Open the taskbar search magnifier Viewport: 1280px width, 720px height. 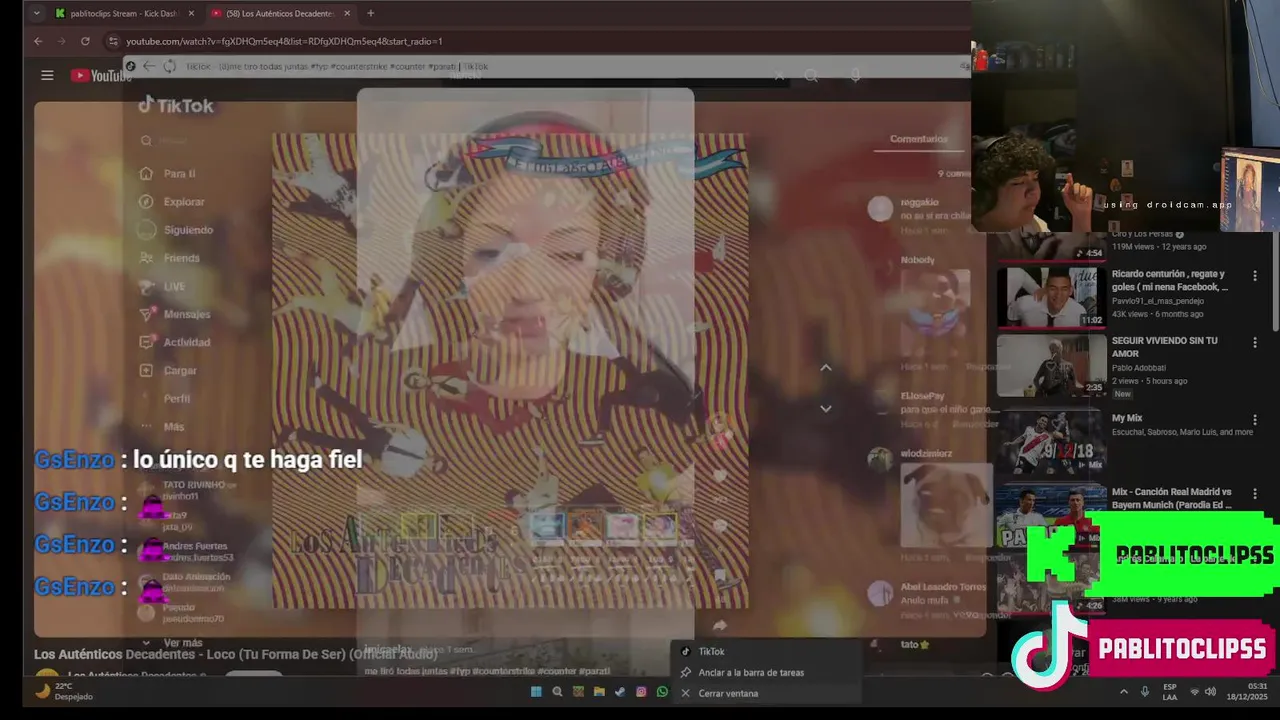[557, 692]
